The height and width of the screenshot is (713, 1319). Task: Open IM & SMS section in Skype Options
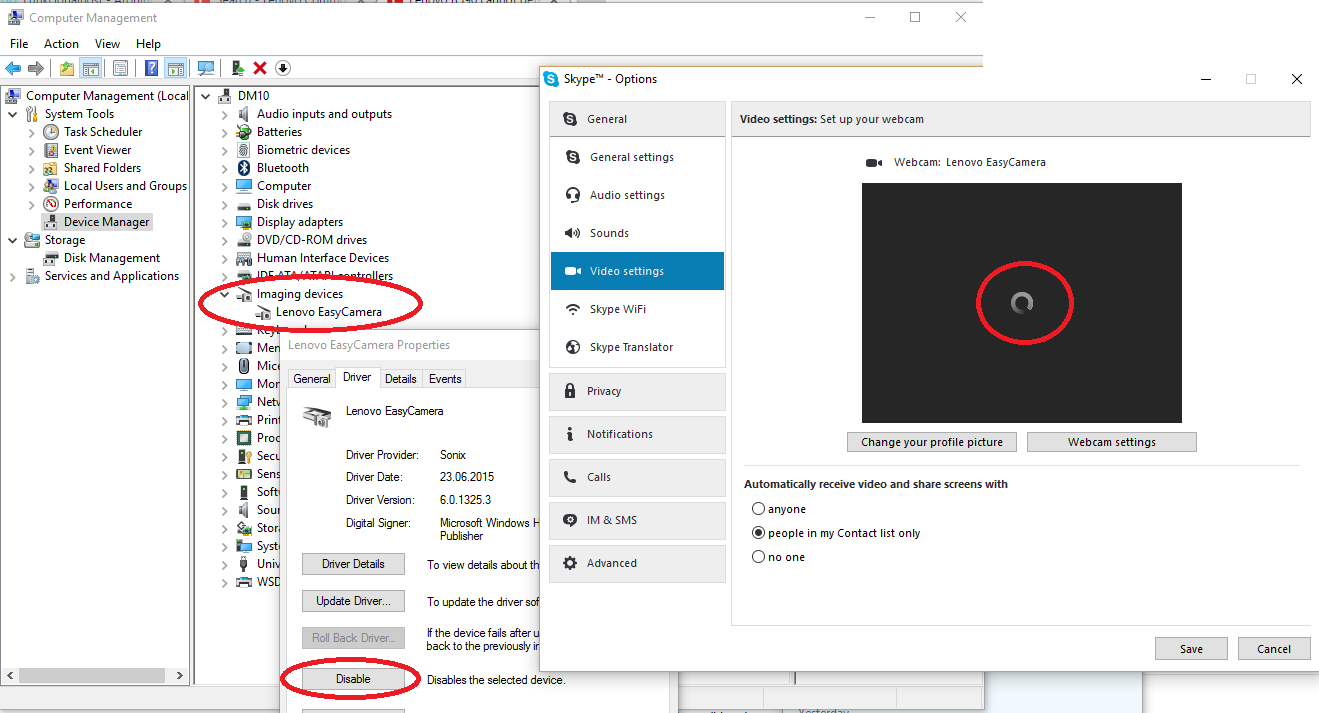(637, 520)
